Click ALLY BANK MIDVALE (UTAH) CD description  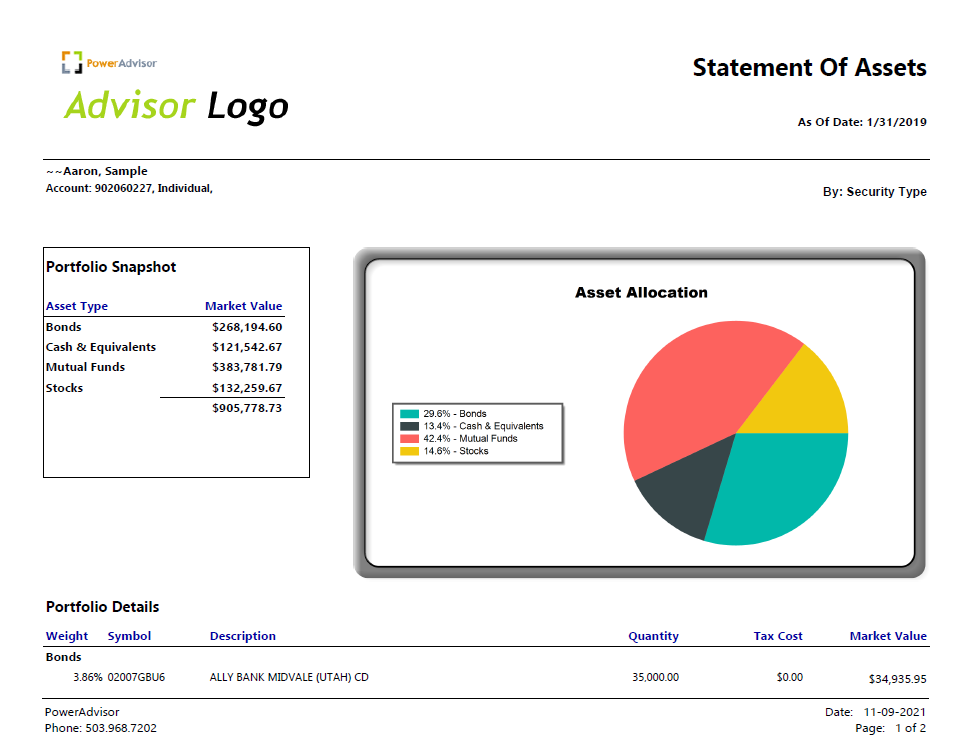click(x=289, y=677)
